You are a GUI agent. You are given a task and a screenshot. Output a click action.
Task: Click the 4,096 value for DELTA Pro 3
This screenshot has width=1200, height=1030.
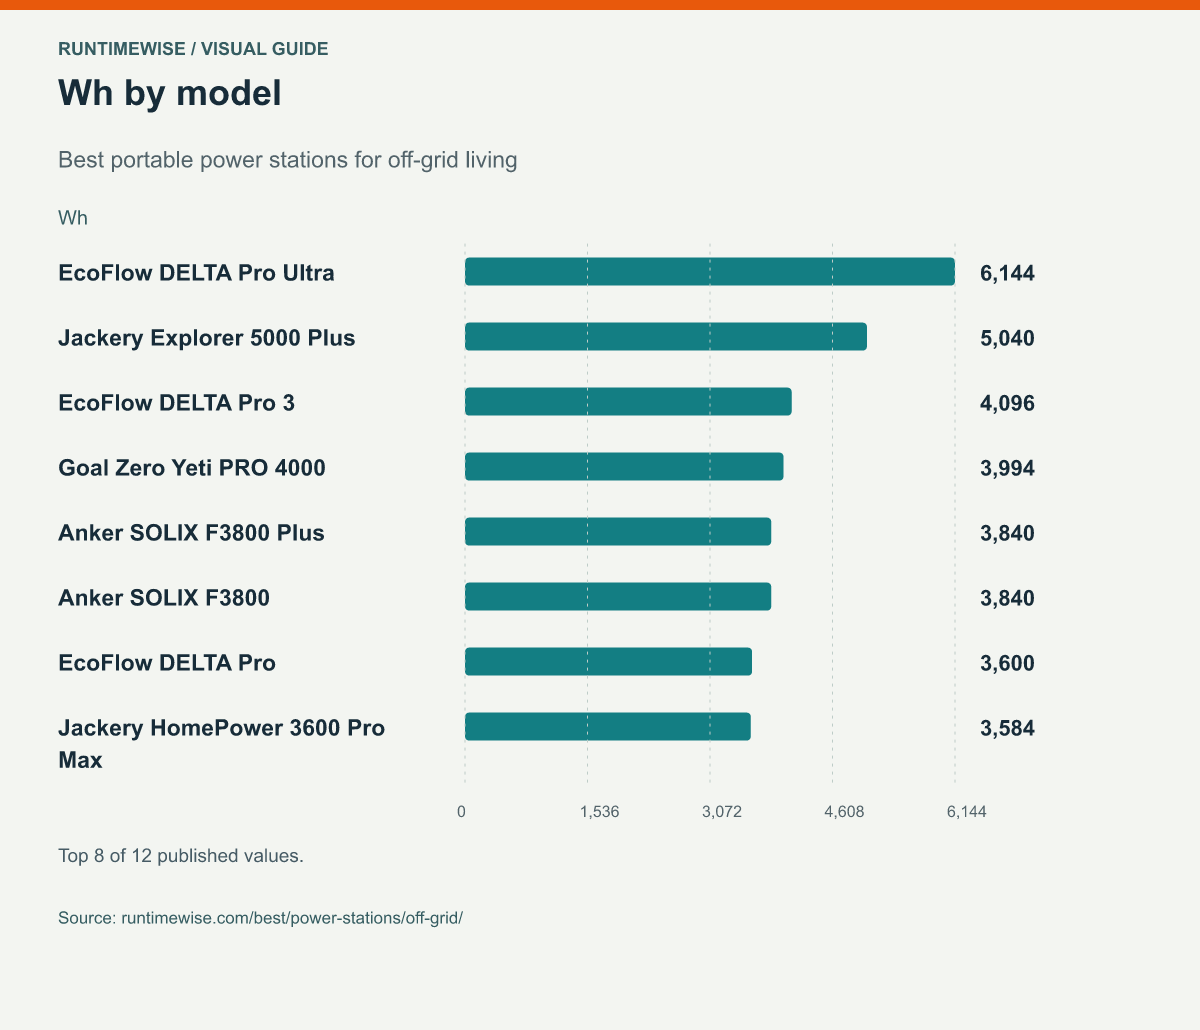pos(1007,403)
